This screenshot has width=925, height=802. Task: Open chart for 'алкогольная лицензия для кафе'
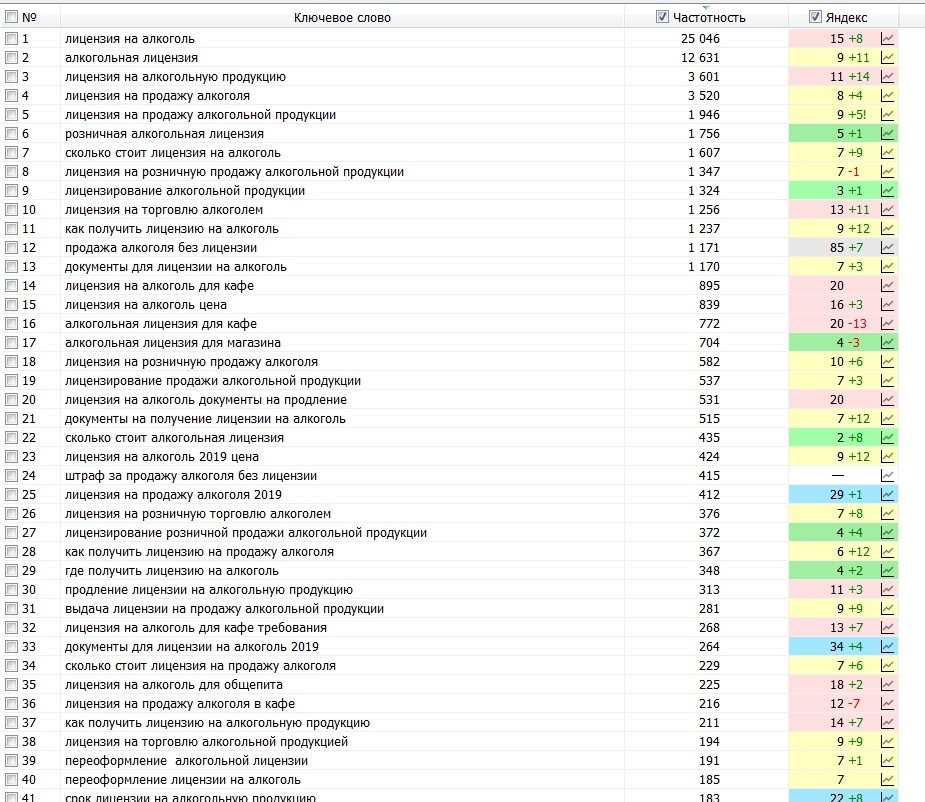click(887, 323)
